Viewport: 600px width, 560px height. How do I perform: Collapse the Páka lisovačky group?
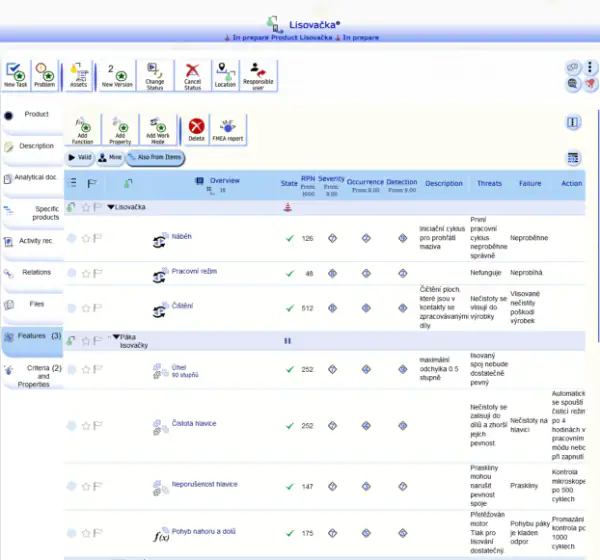coord(116,338)
